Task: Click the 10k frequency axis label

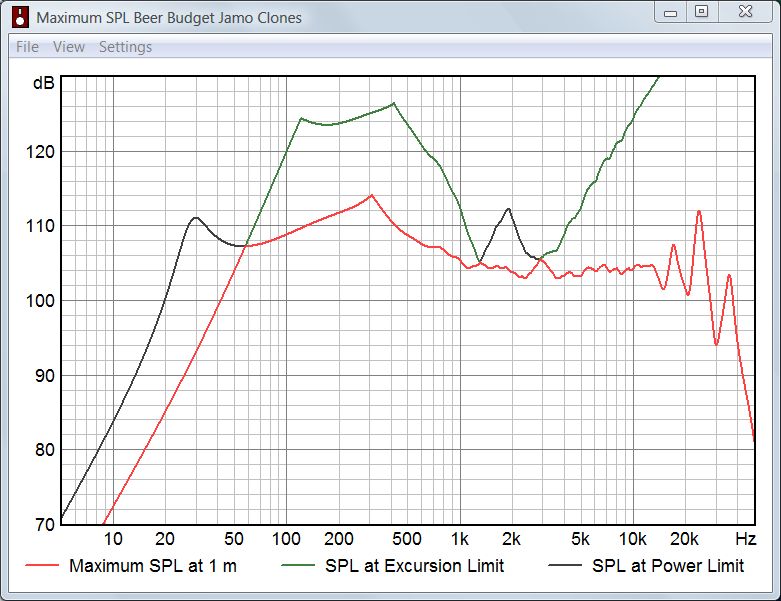Action: point(633,539)
